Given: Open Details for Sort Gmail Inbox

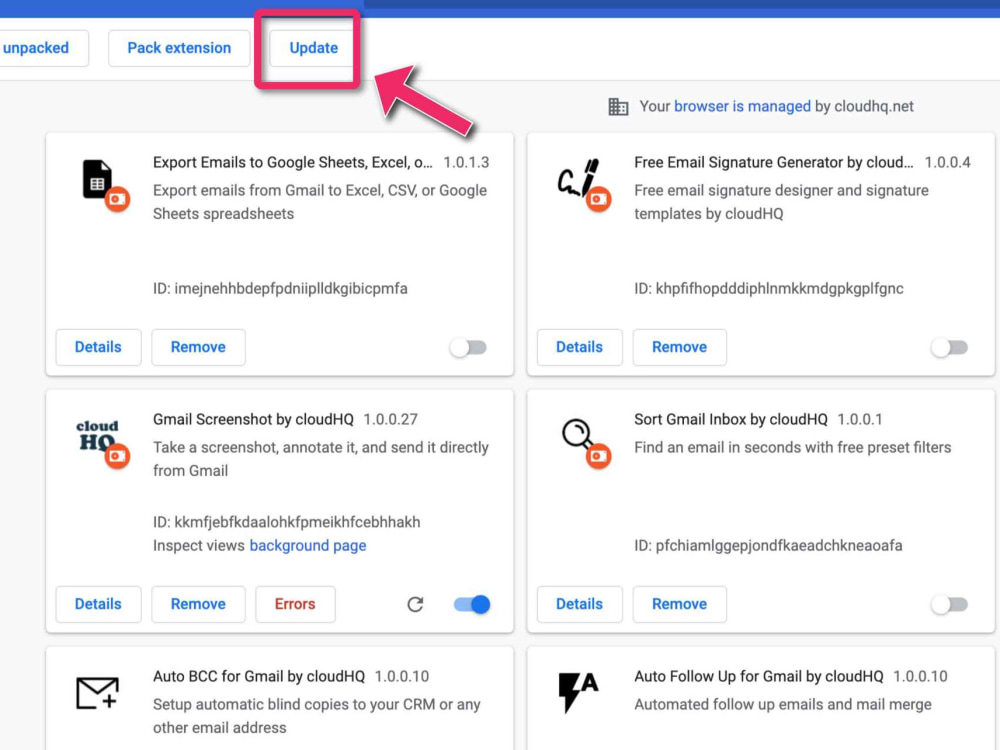Looking at the screenshot, I should (x=579, y=604).
